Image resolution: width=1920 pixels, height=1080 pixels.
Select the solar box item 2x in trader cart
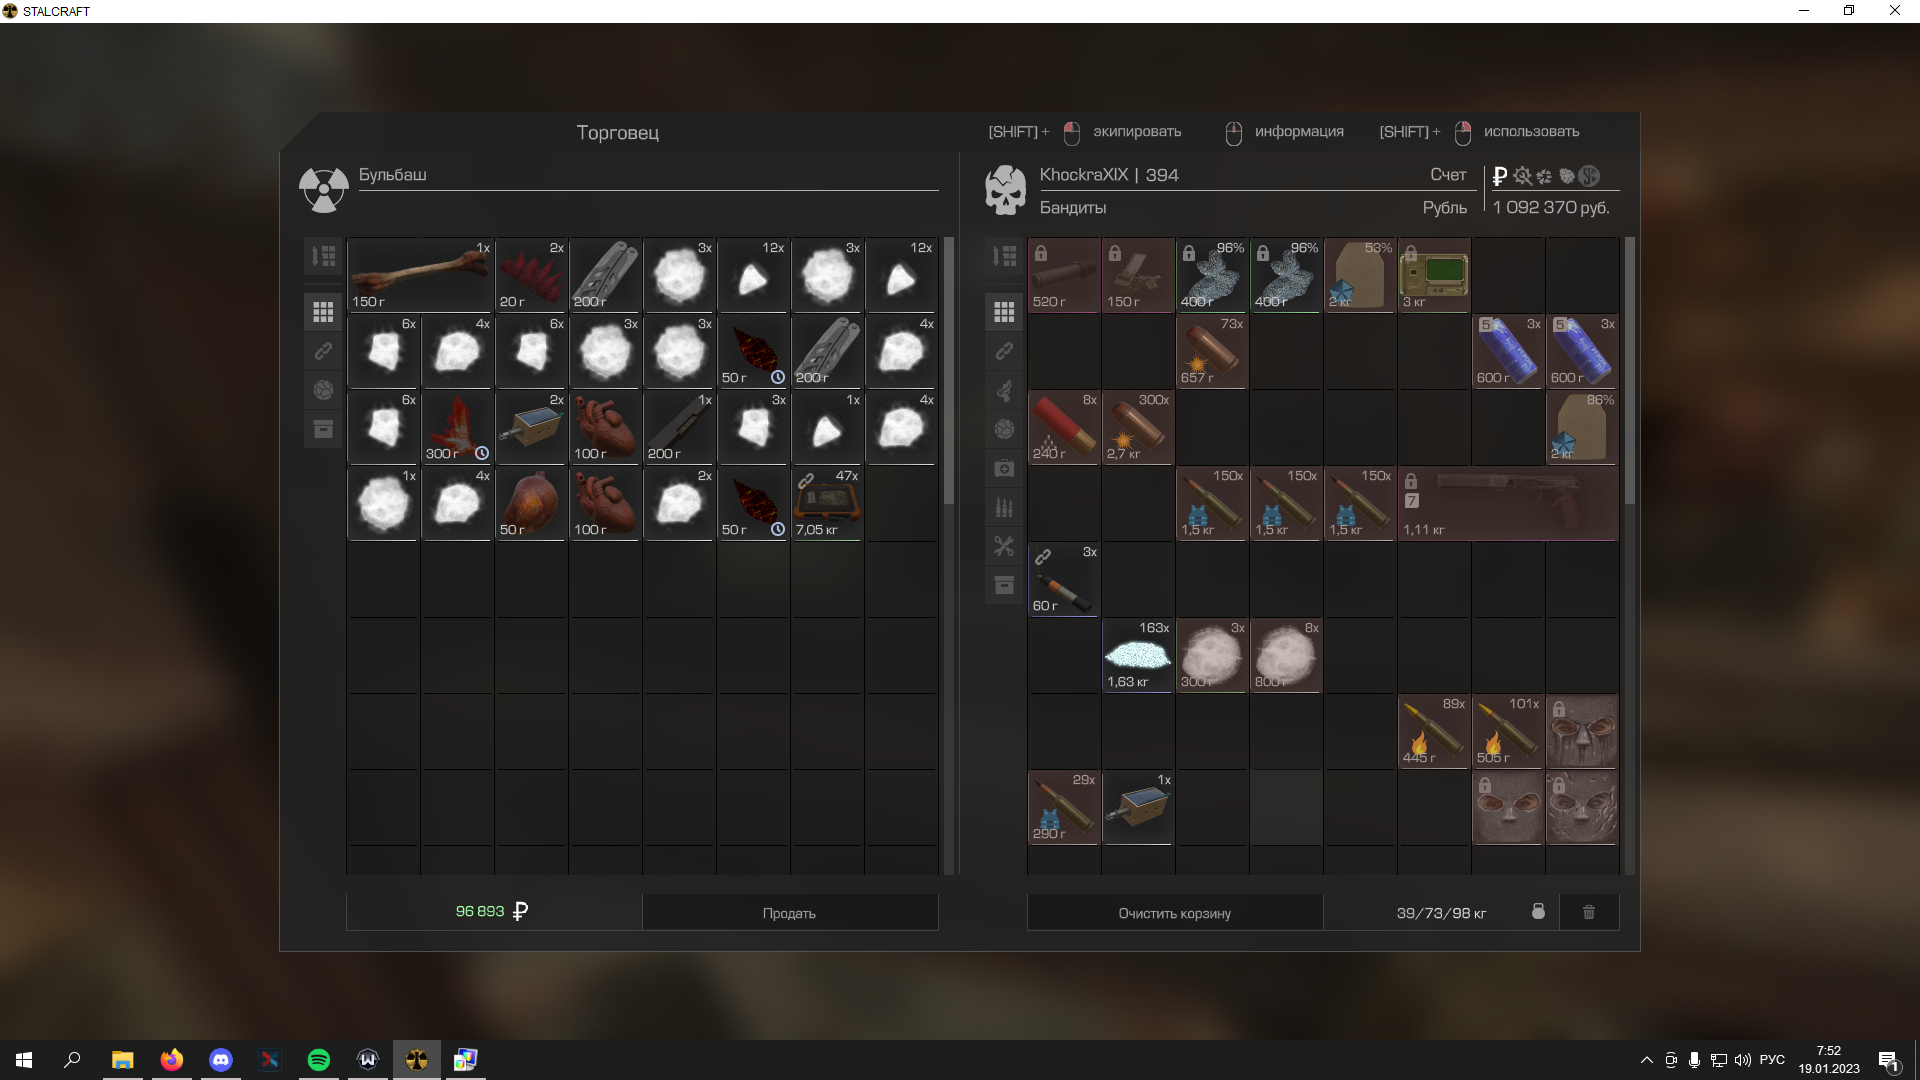coord(531,427)
